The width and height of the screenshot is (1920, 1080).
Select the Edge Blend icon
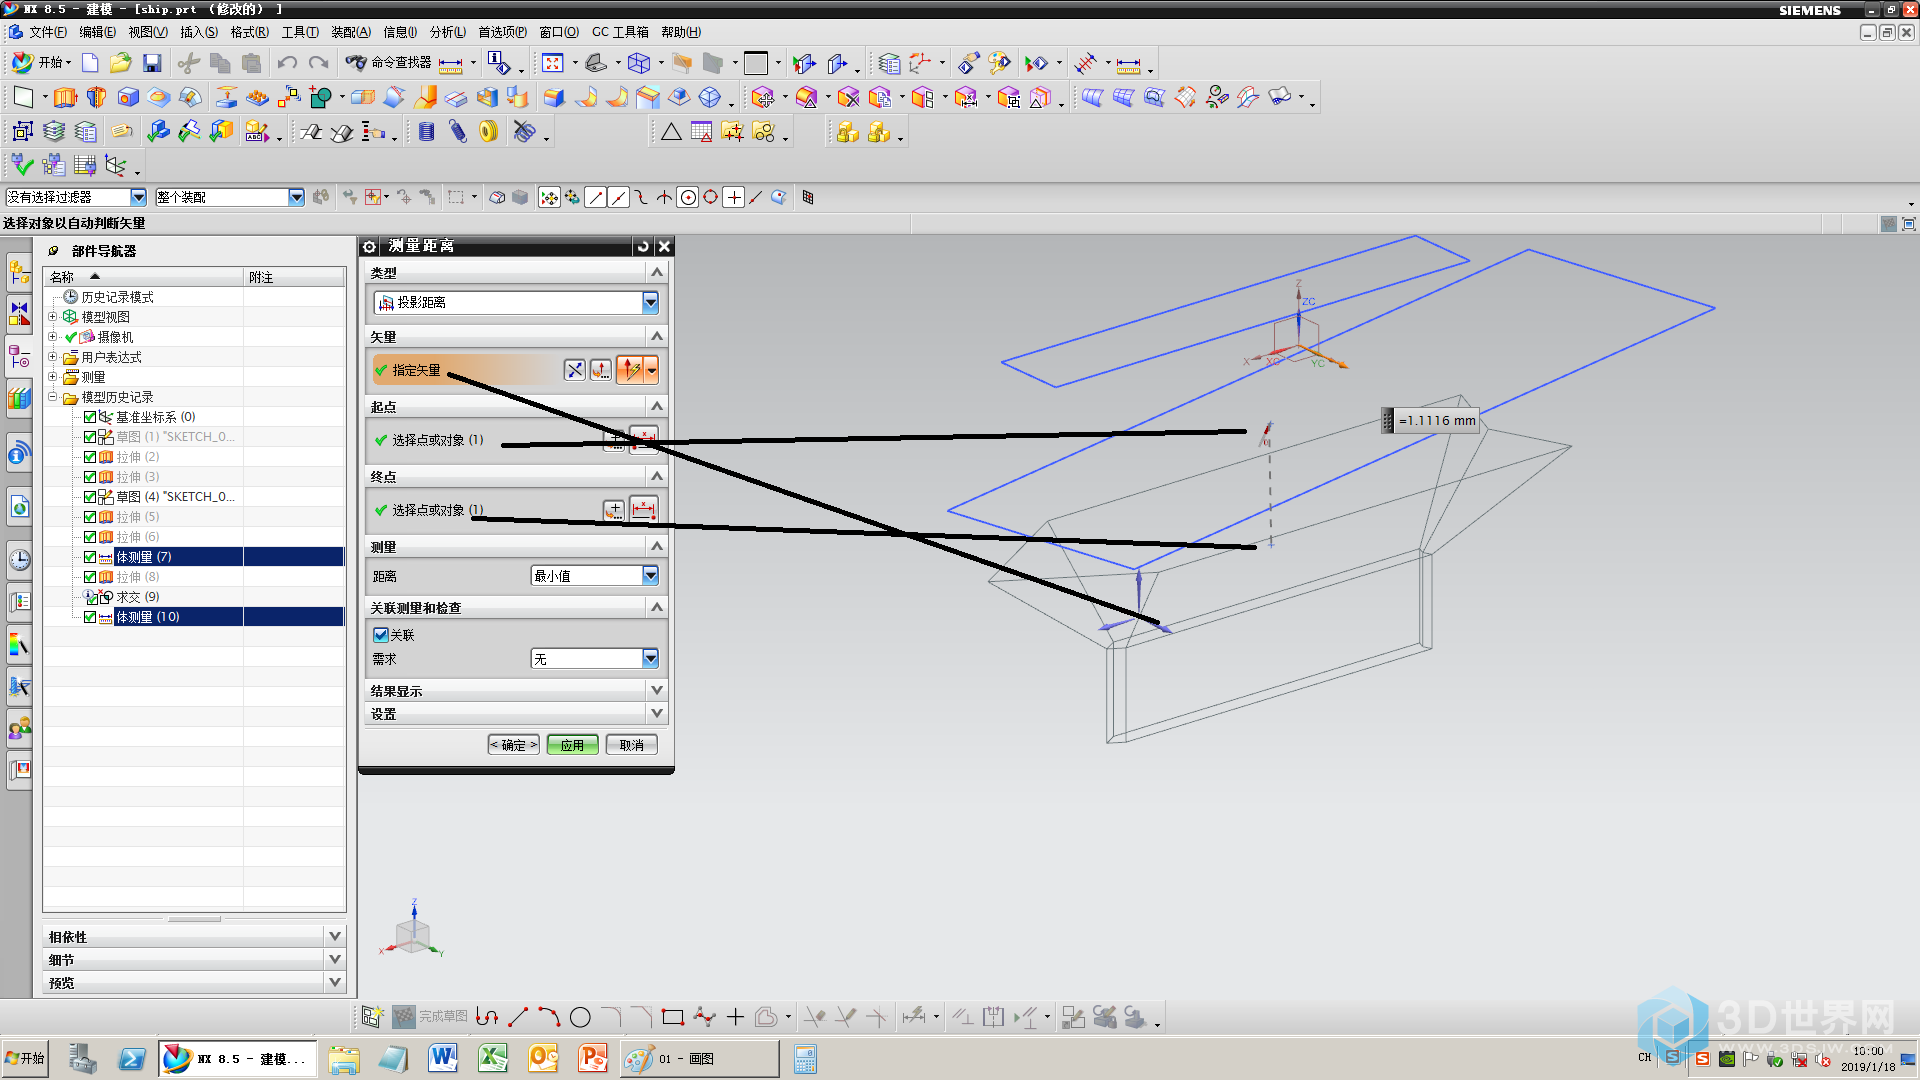pyautogui.click(x=554, y=98)
